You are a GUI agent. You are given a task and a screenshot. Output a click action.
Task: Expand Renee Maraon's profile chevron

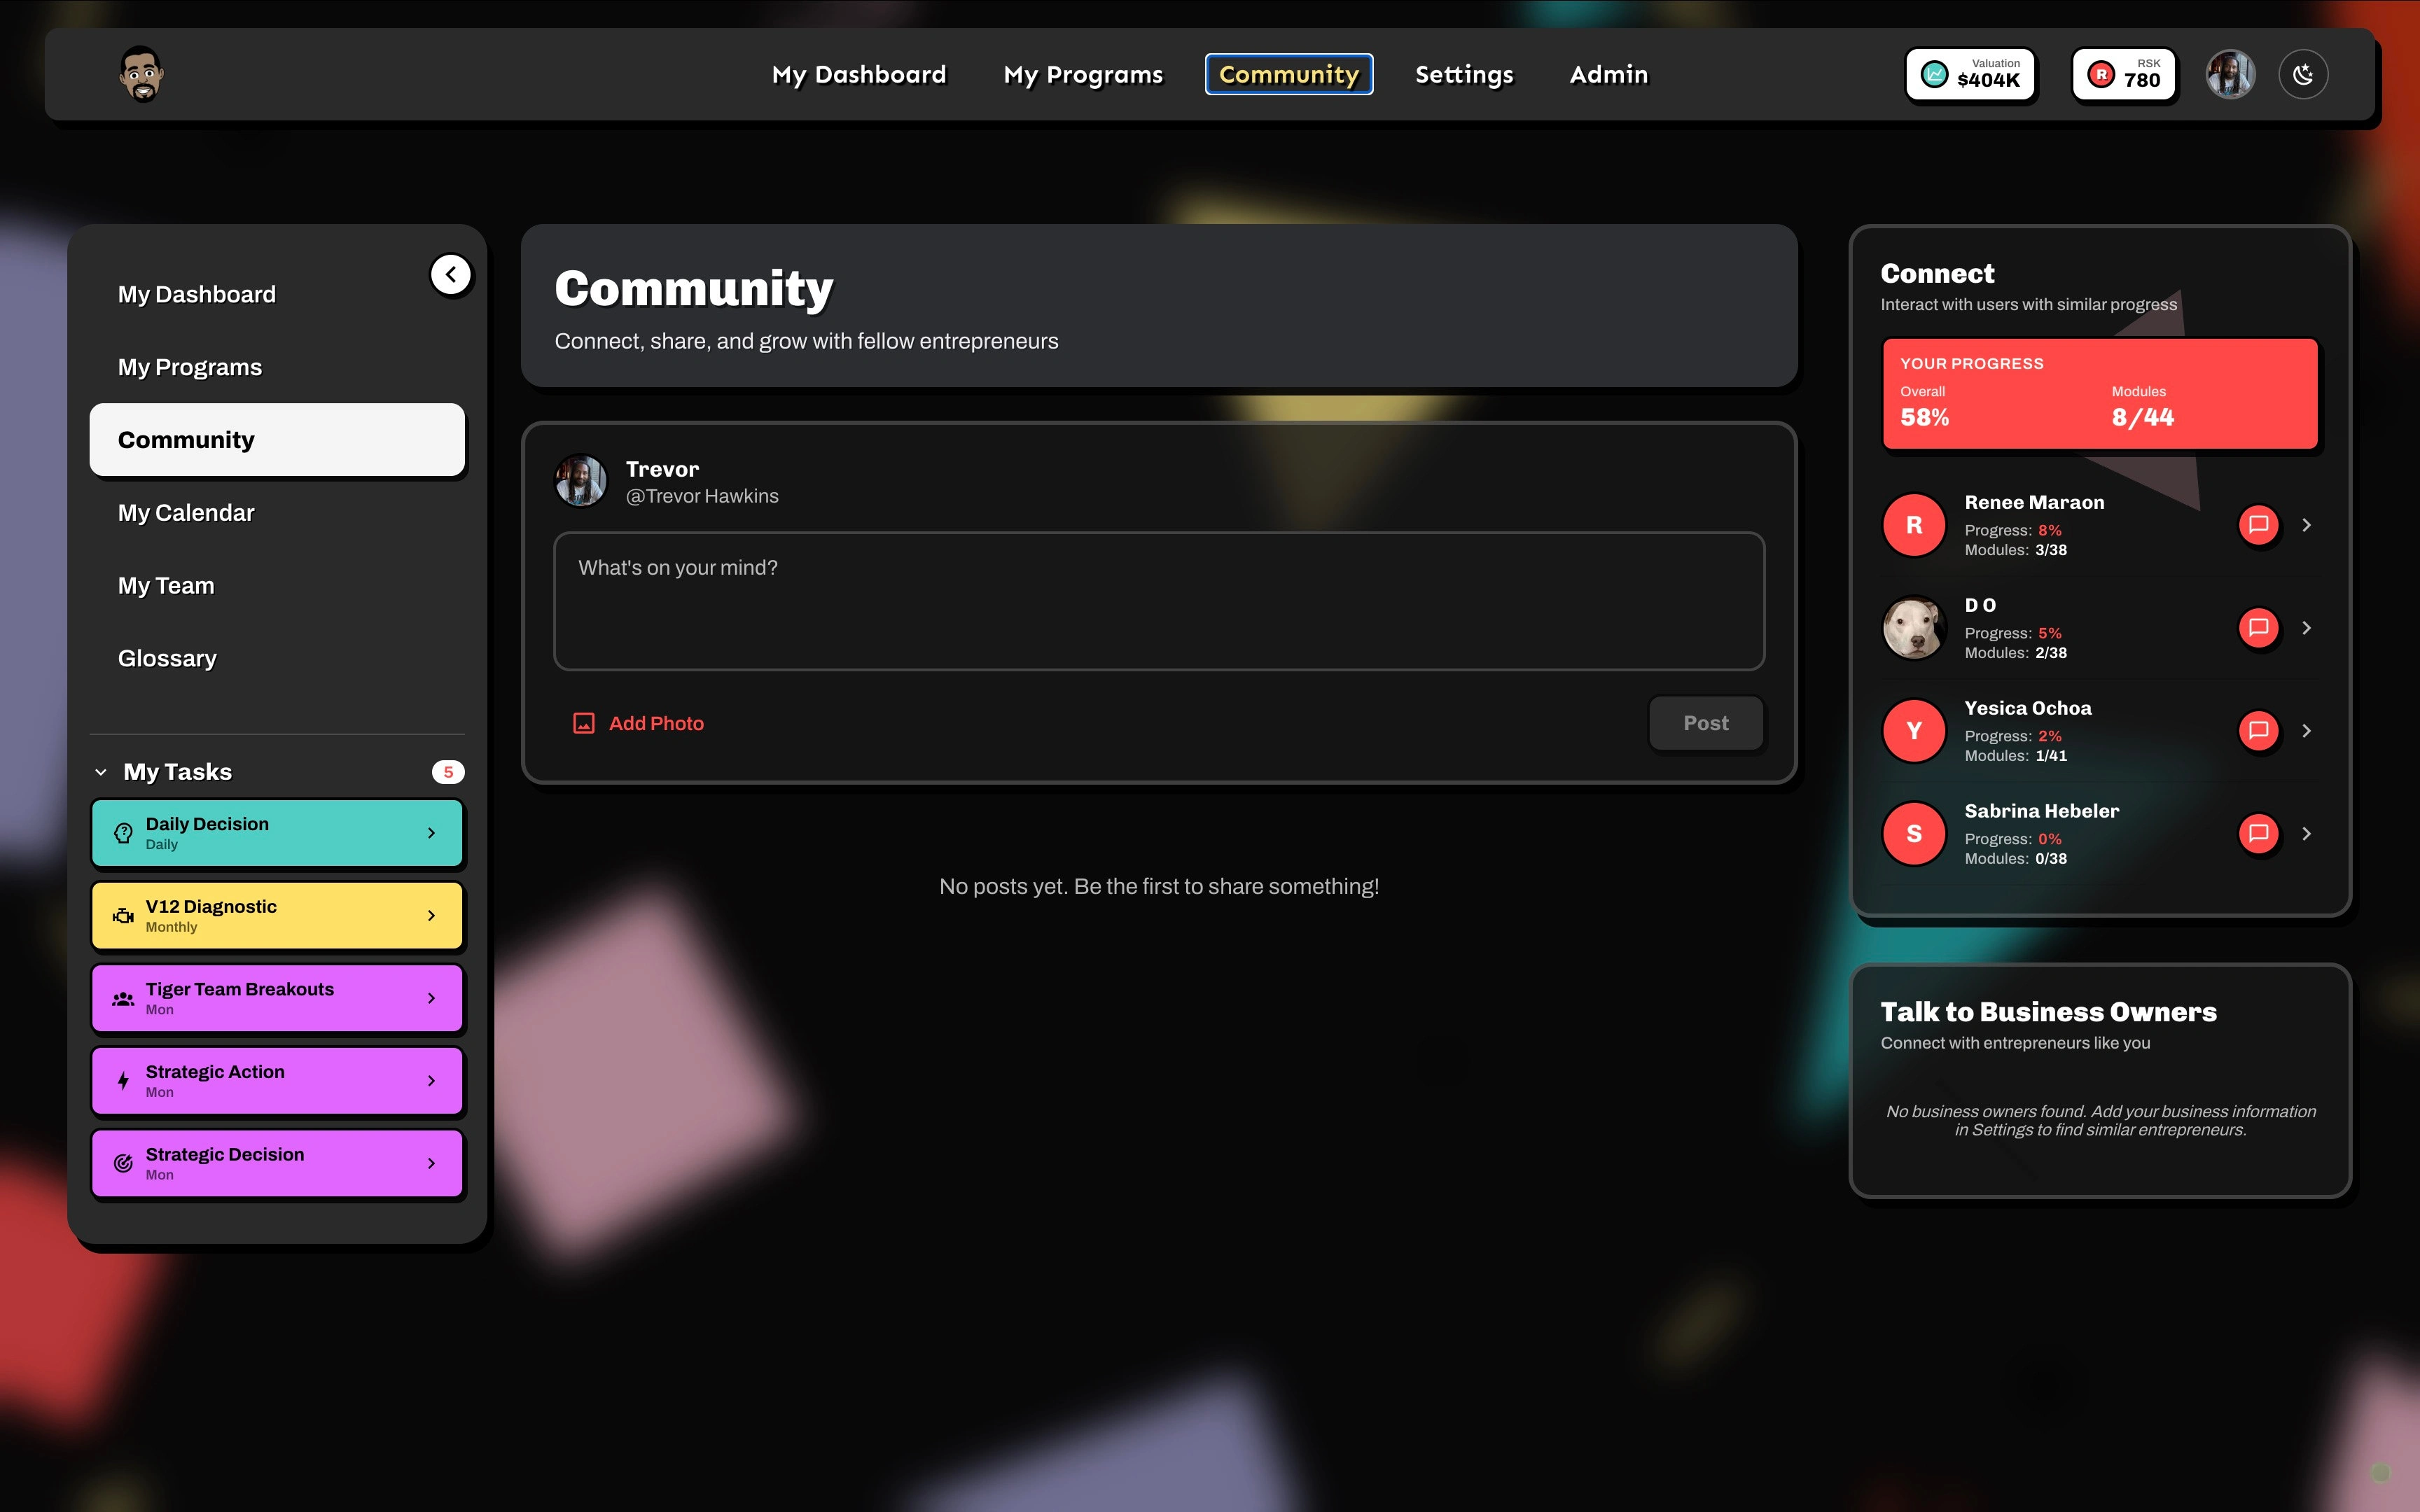pos(2306,525)
